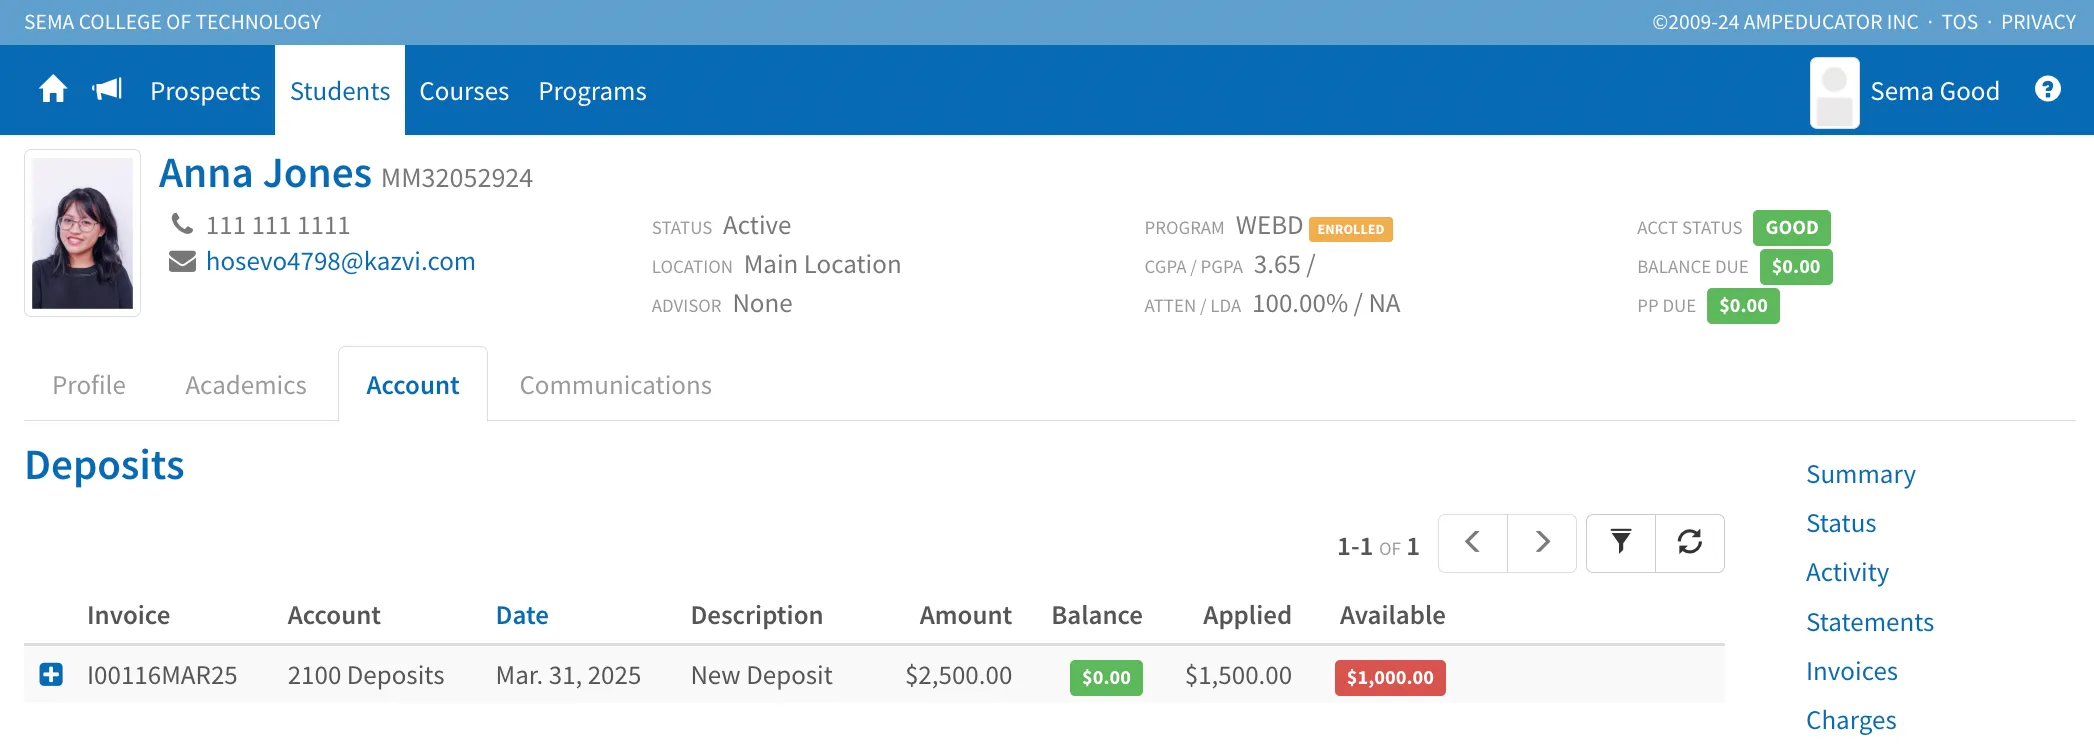Click the Sema Good user name
2094x744 pixels.
point(1935,91)
